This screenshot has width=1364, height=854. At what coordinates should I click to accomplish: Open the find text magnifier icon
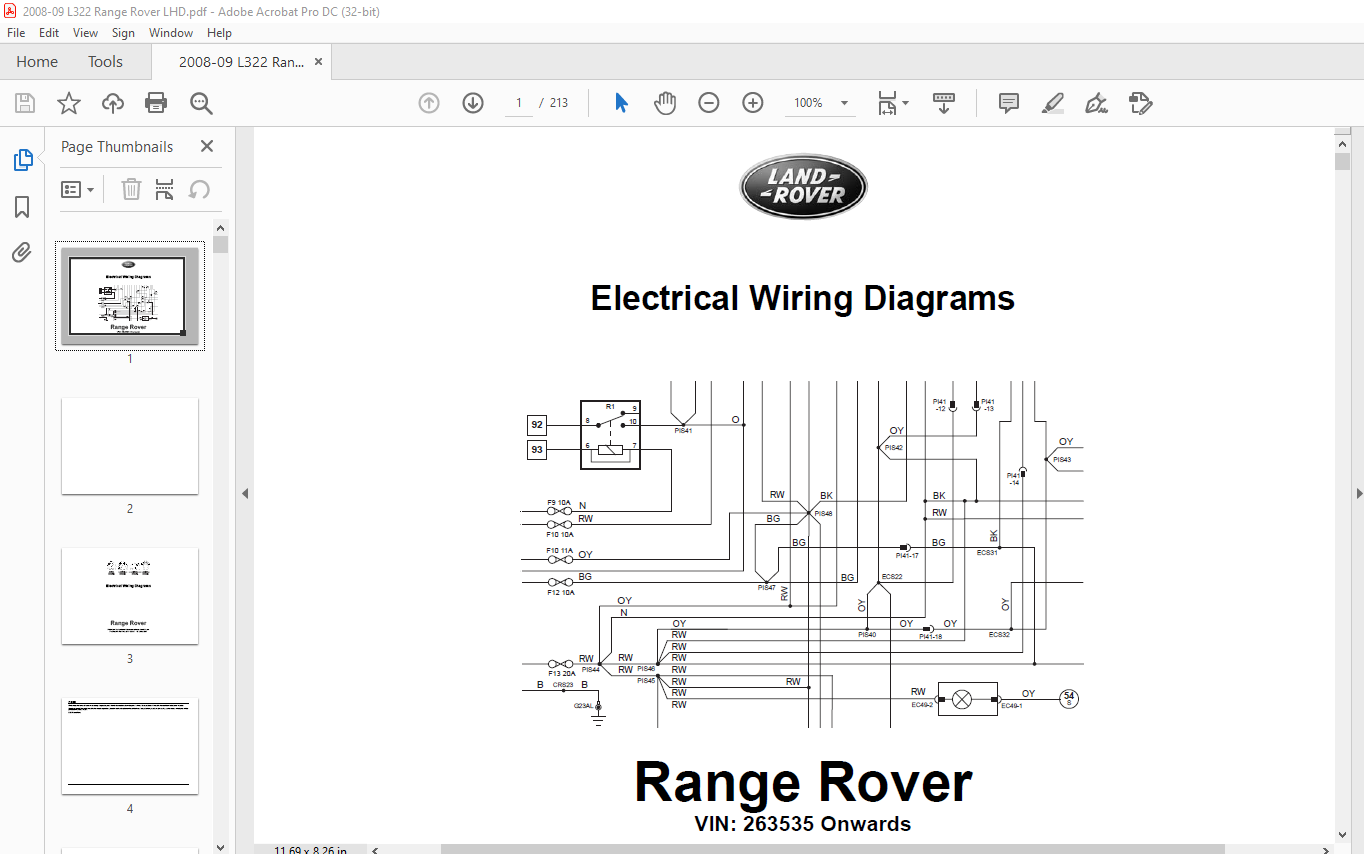[x=201, y=103]
